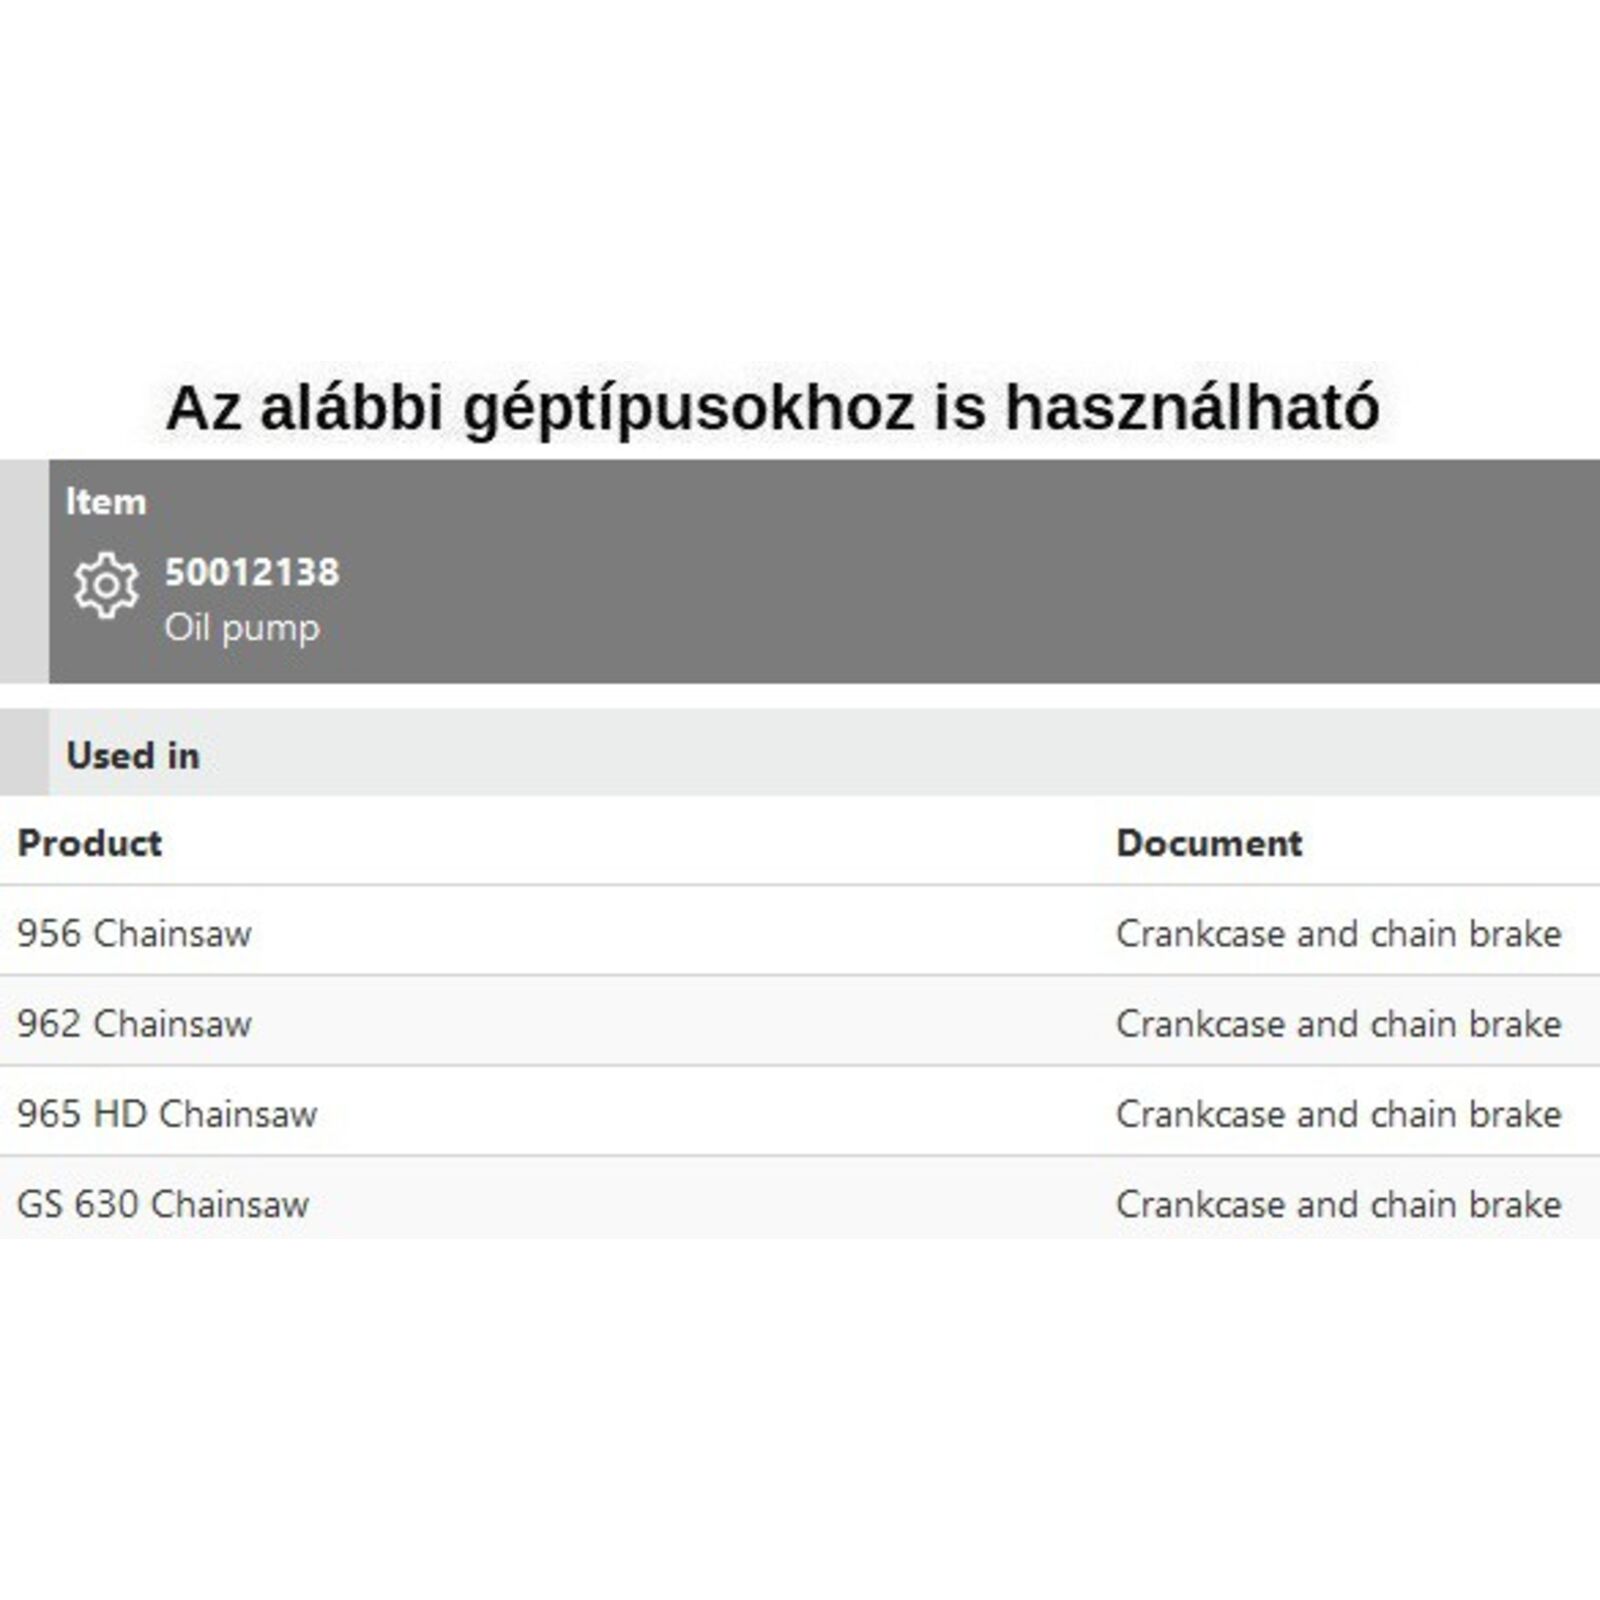Viewport: 1600px width, 1600px height.
Task: Click the Used in section header
Action: [x=133, y=755]
